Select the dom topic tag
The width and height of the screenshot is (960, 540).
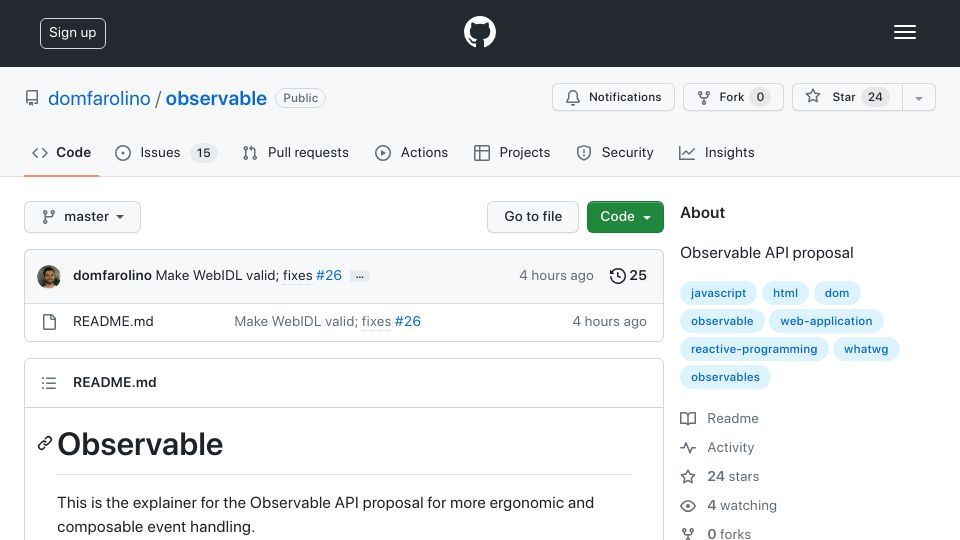click(836, 293)
